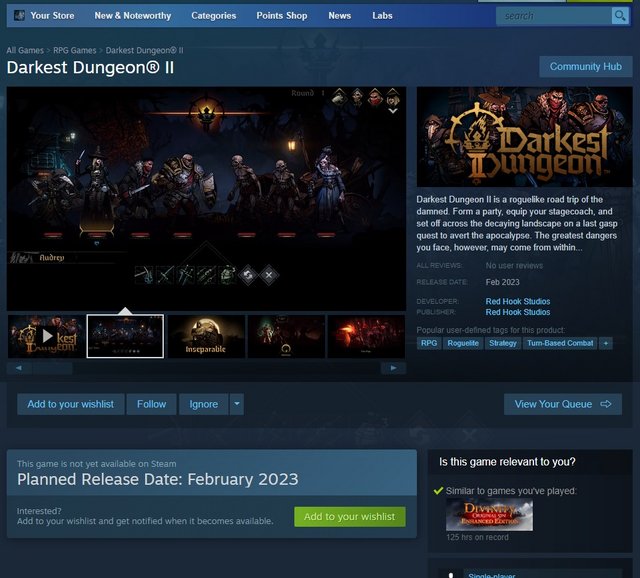640x578 pixels.
Task: Go to Points Shop
Action: pyautogui.click(x=282, y=16)
